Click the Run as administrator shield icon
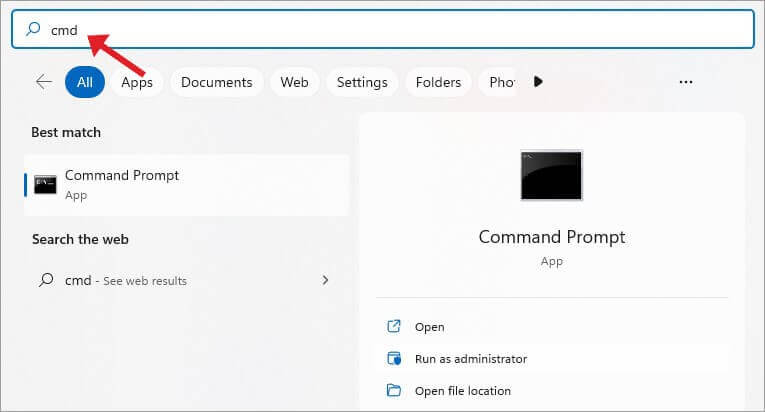Image resolution: width=765 pixels, height=412 pixels. (394, 358)
